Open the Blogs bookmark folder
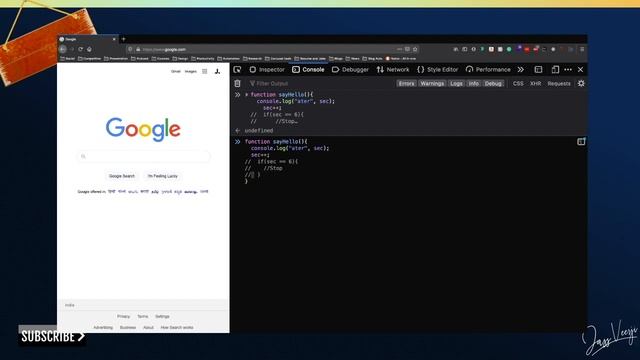 click(336, 58)
